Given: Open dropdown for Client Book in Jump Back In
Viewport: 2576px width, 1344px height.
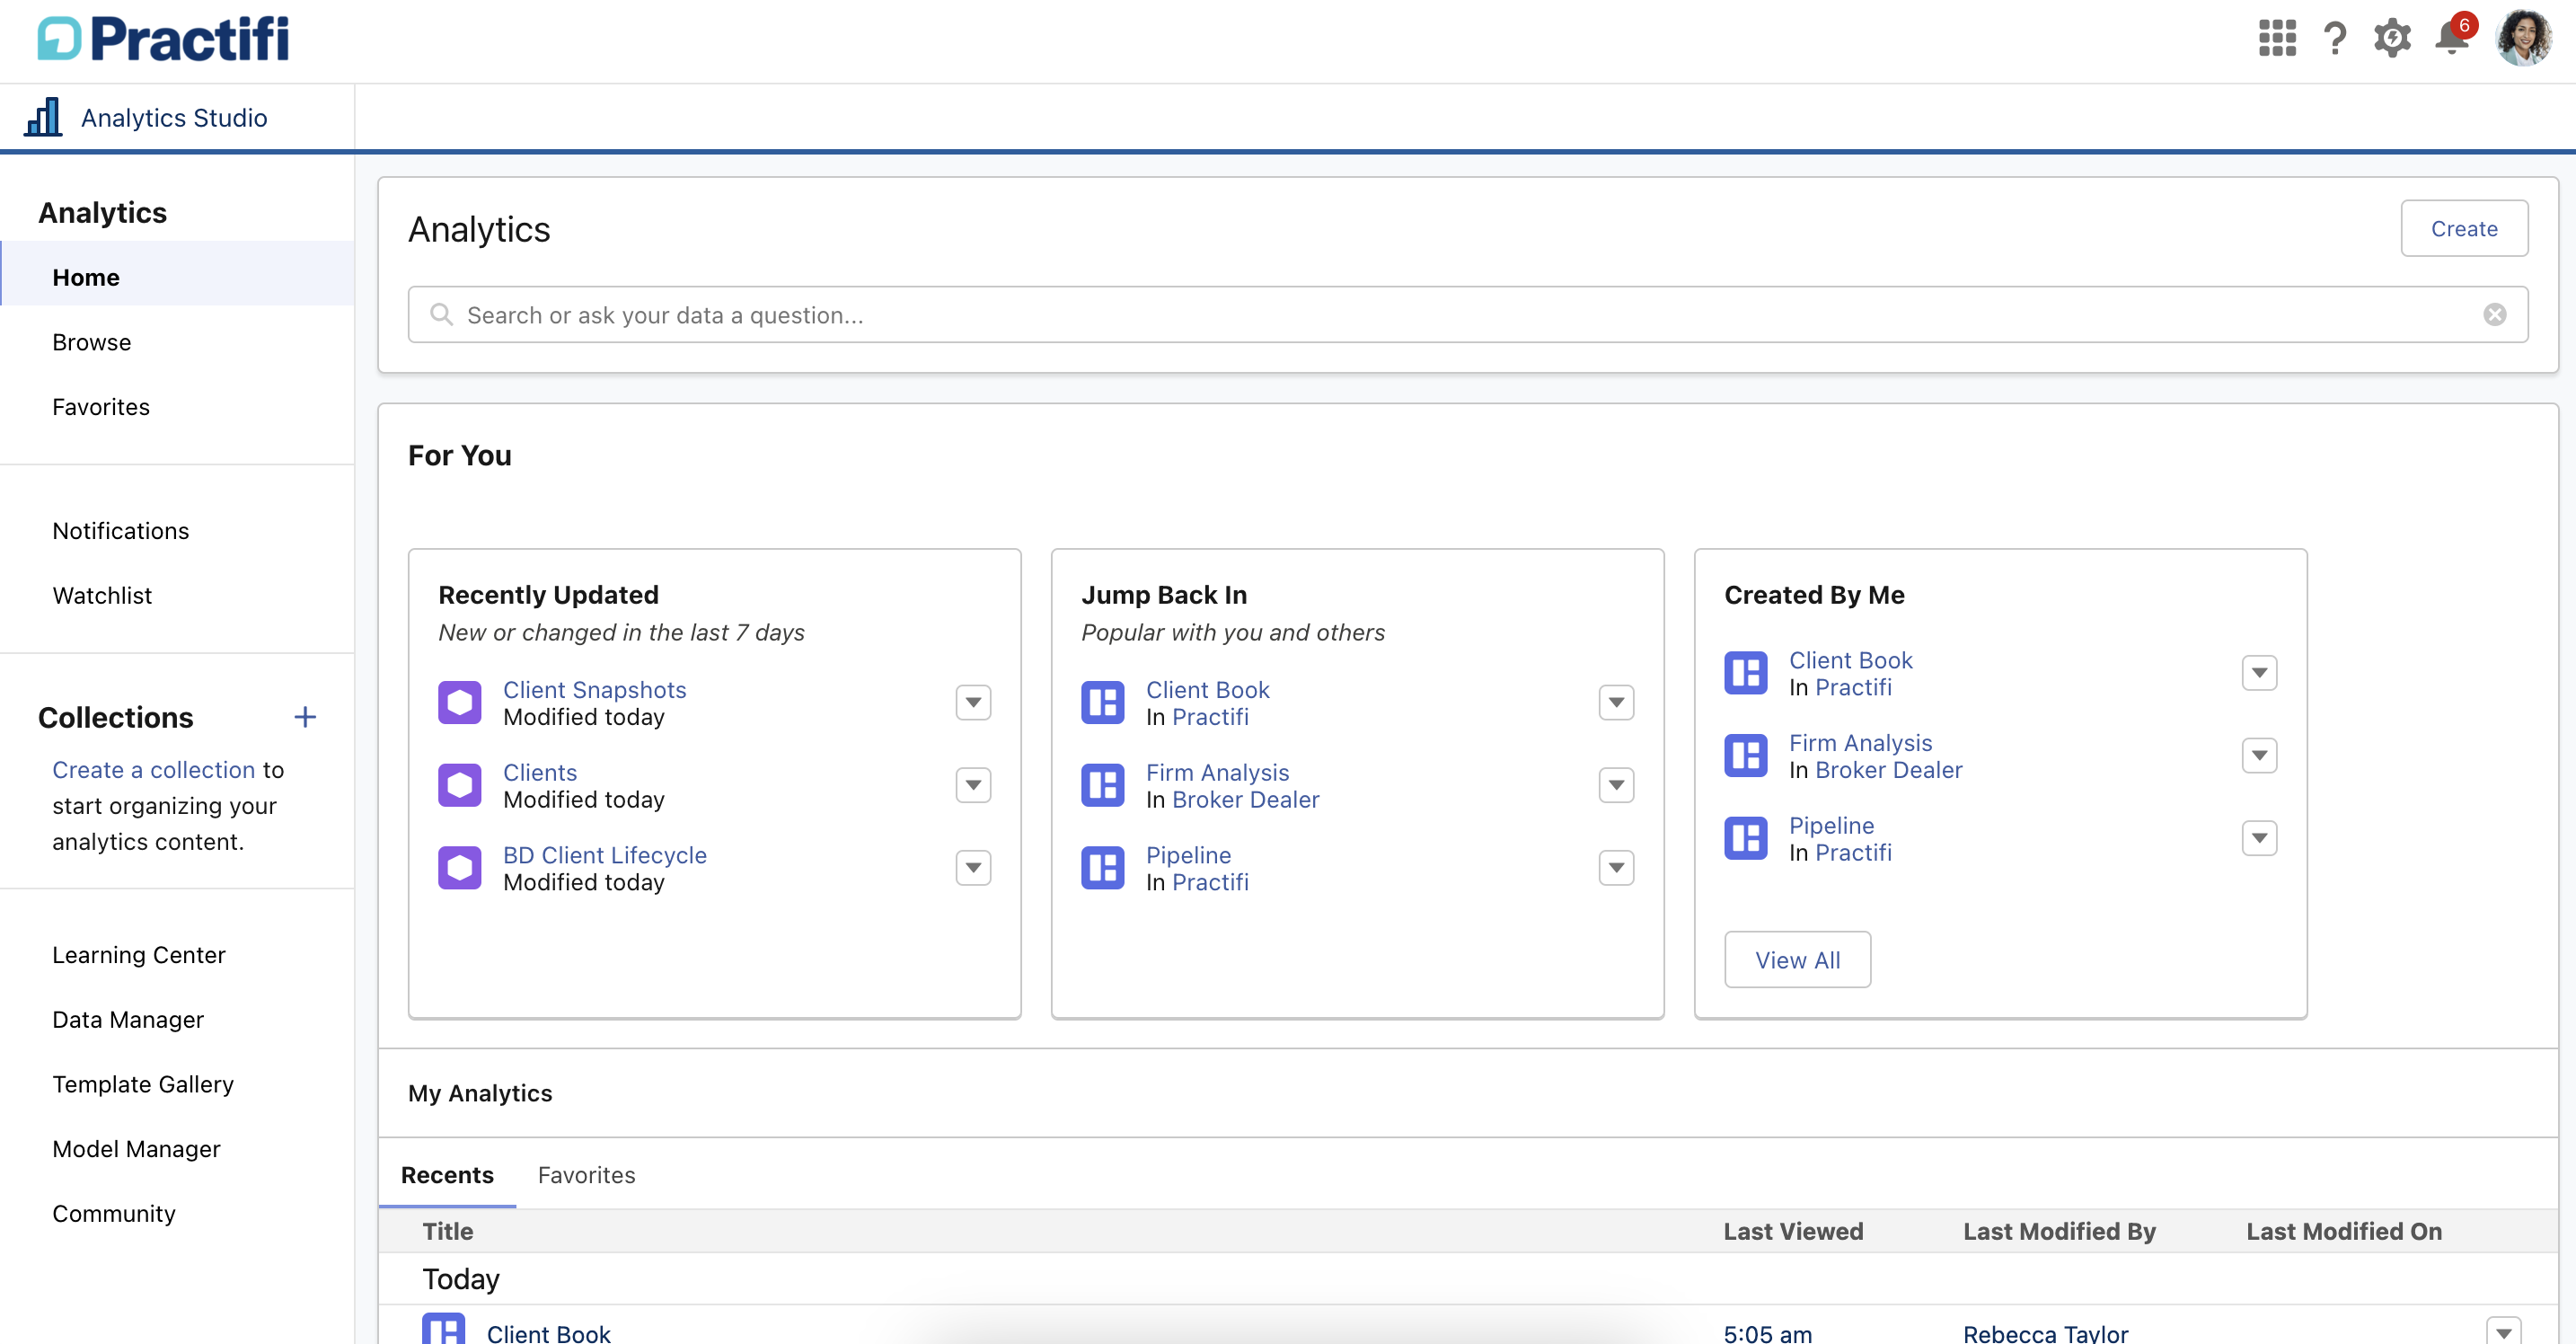Looking at the screenshot, I should [1616, 702].
